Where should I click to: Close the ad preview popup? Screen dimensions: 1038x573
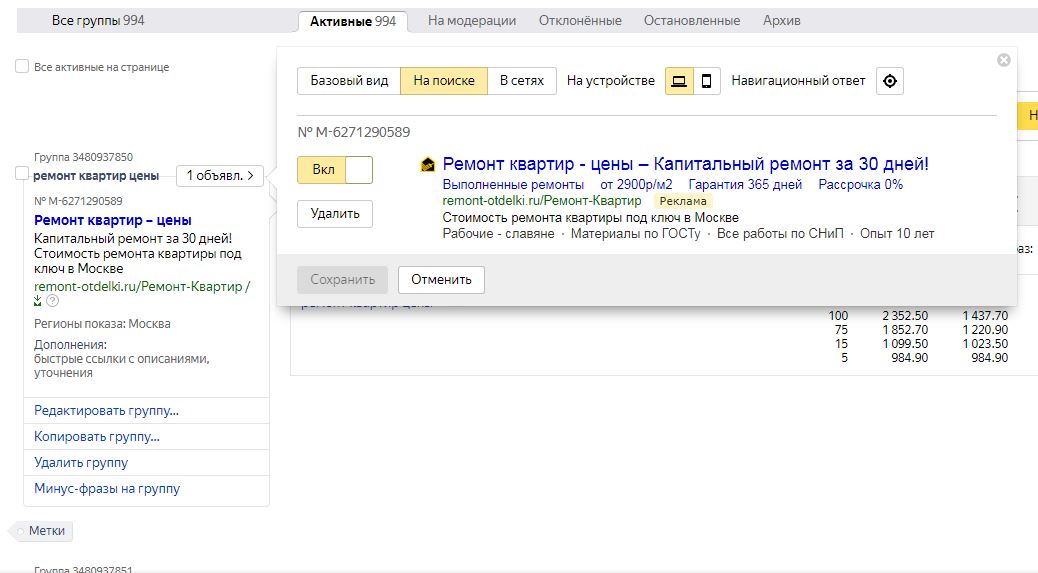pos(1004,60)
